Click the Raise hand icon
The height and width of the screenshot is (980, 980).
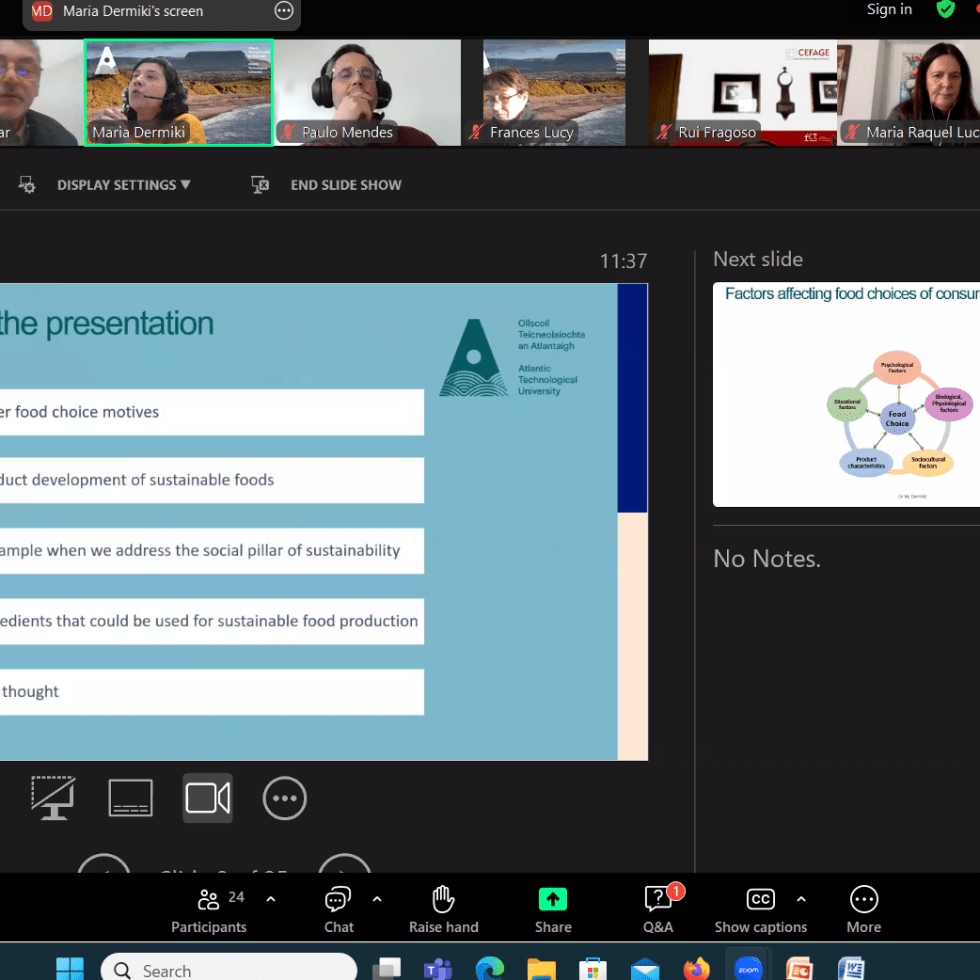pos(443,909)
